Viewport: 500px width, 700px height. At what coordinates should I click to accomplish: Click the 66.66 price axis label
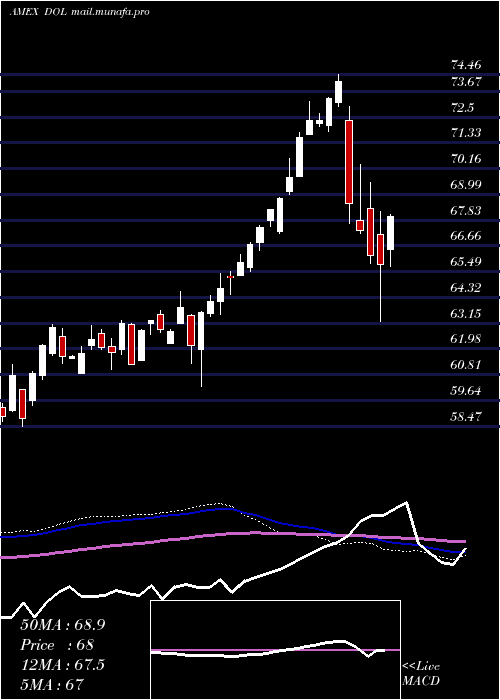(x=466, y=236)
